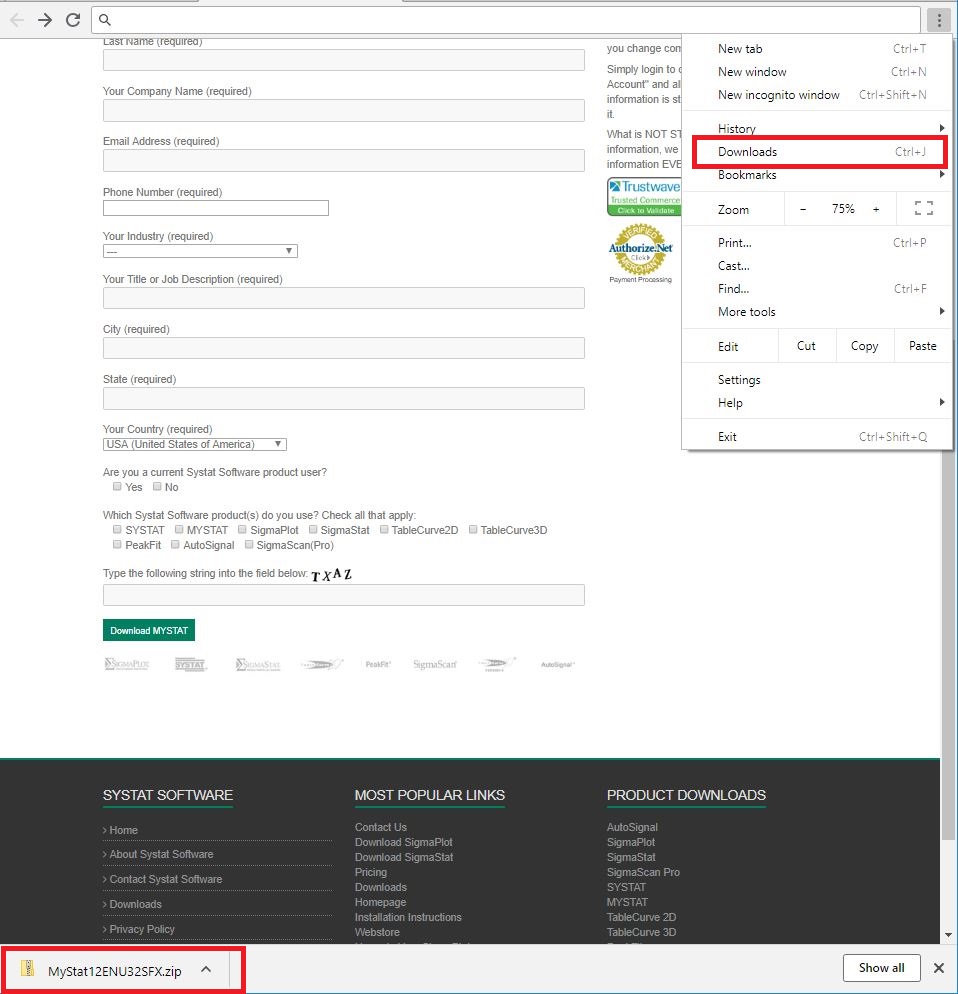Open the Your Country dropdown
This screenshot has height=994, width=958.
(195, 444)
